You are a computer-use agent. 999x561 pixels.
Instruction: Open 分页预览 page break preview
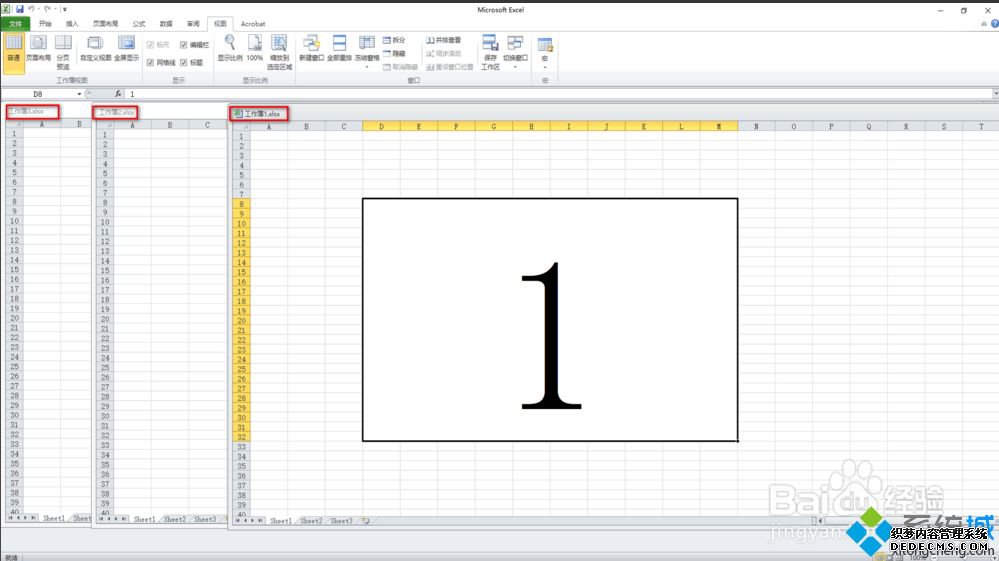point(63,52)
